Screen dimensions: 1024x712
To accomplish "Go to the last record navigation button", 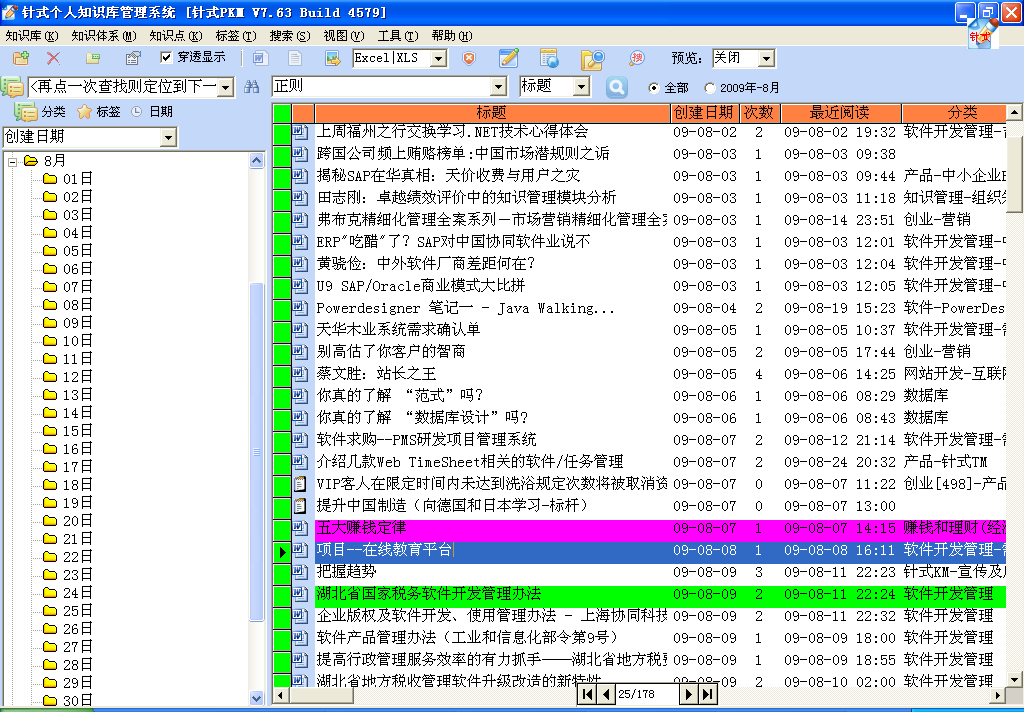I will [x=708, y=694].
